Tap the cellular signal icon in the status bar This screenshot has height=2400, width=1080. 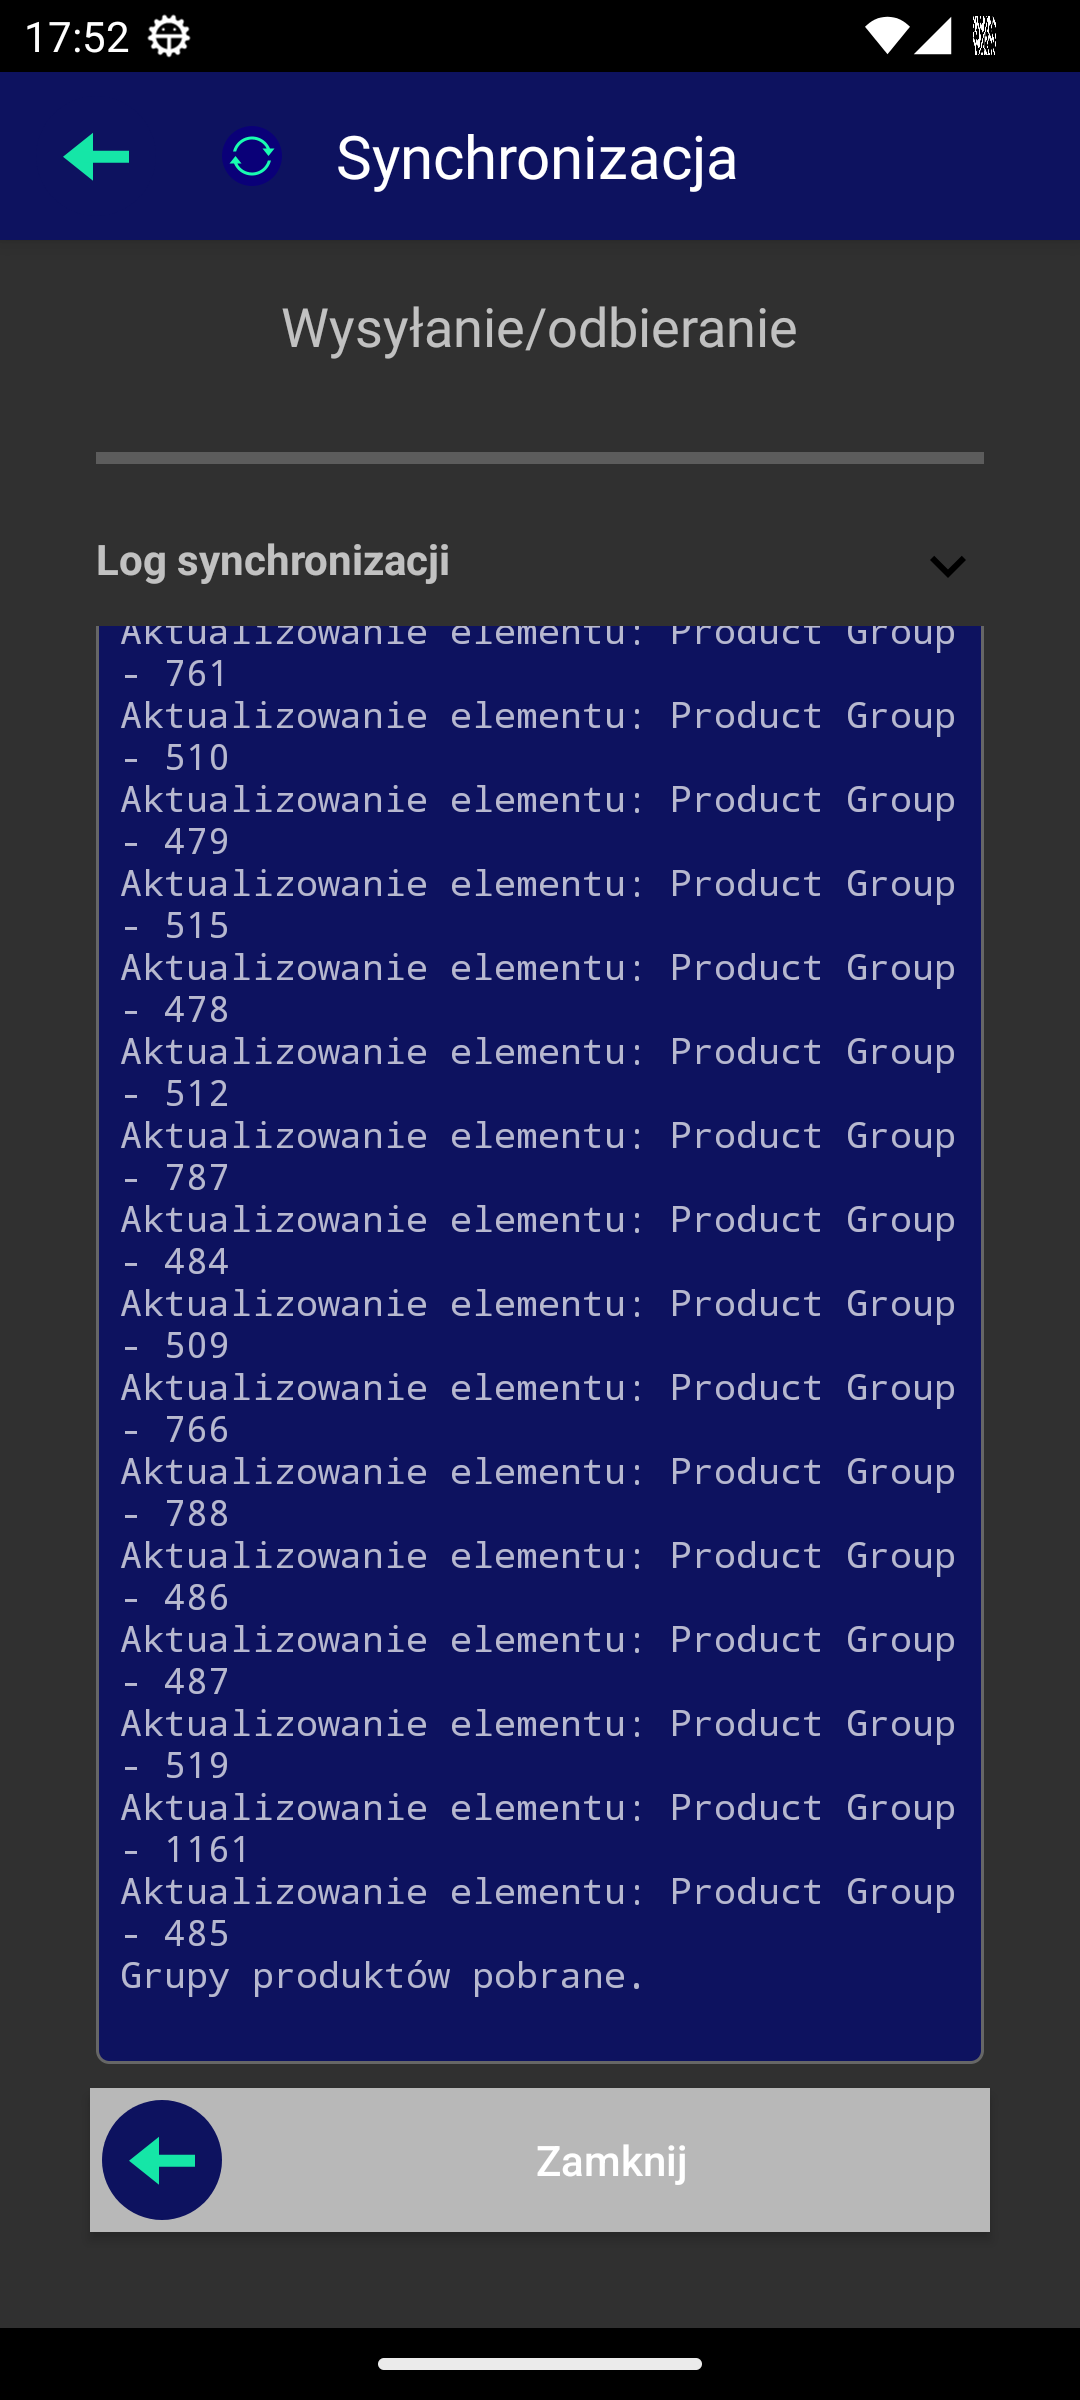pos(932,37)
